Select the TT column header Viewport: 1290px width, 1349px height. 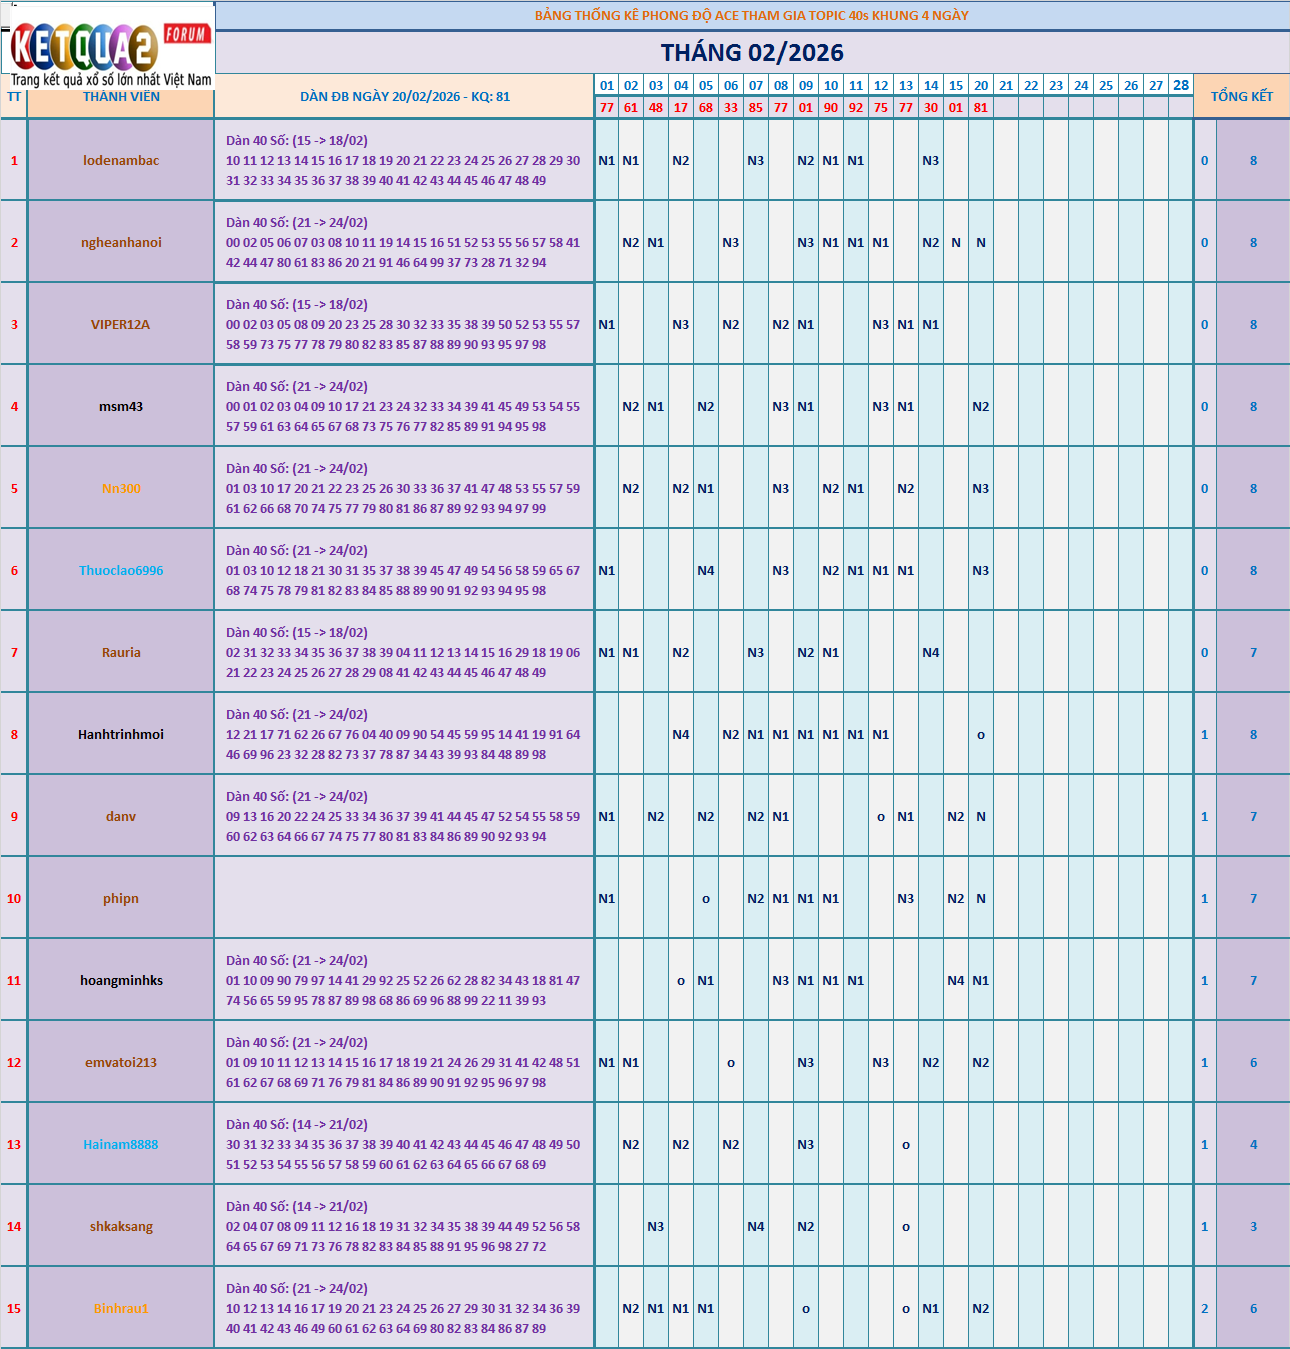[x=14, y=97]
